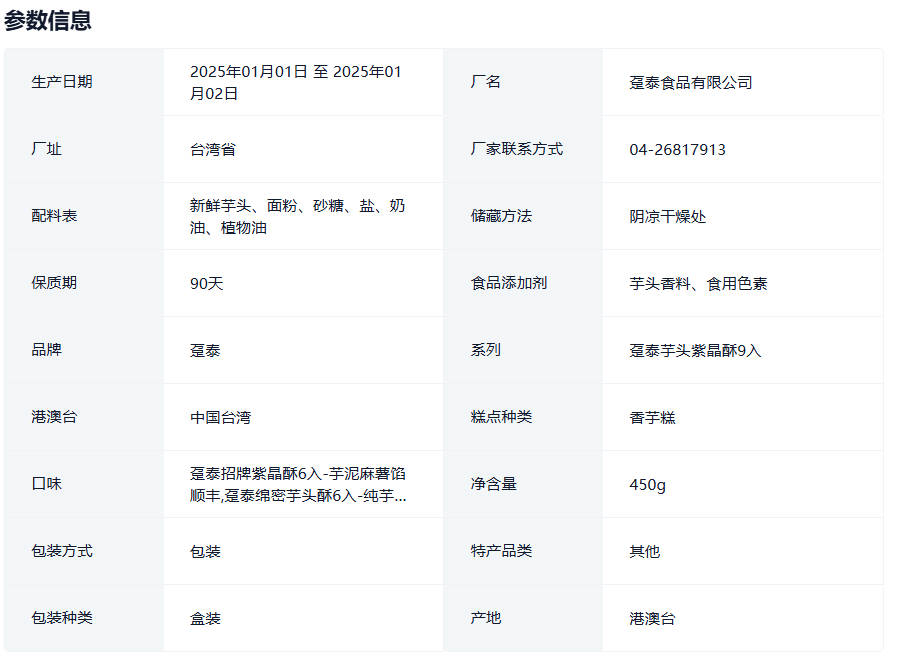Click the 阴凉干燥处 storage method value
Screen dimensions: 900x659
point(667,217)
